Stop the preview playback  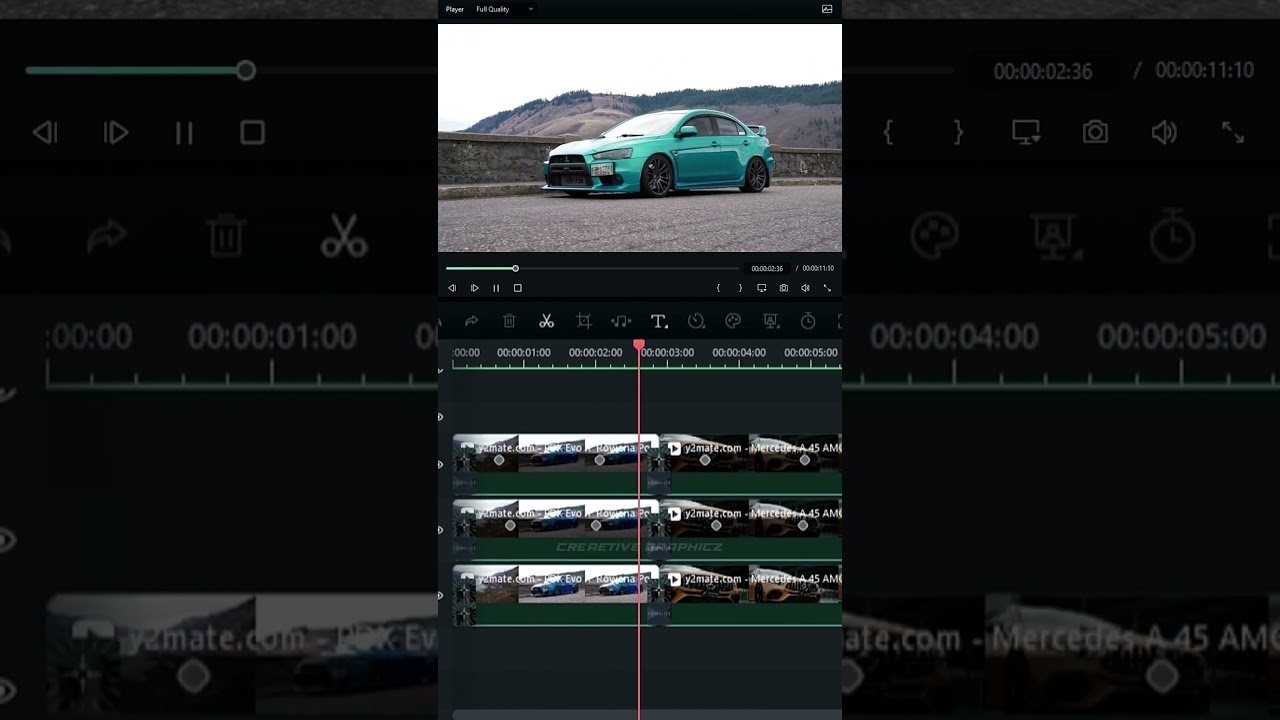[x=517, y=288]
